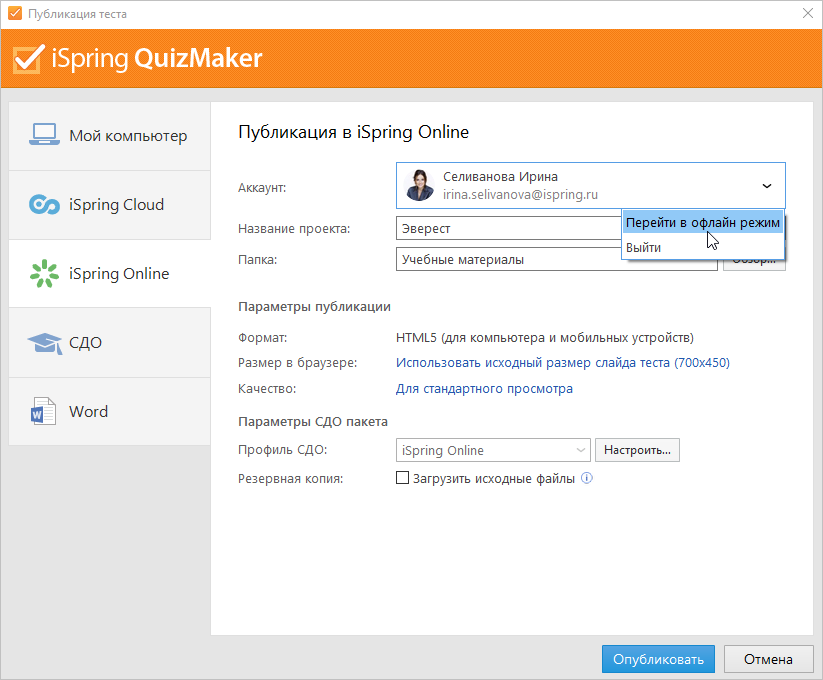Screen dimensions: 823x680
Task: Click the Отмена button
Action: 768,659
